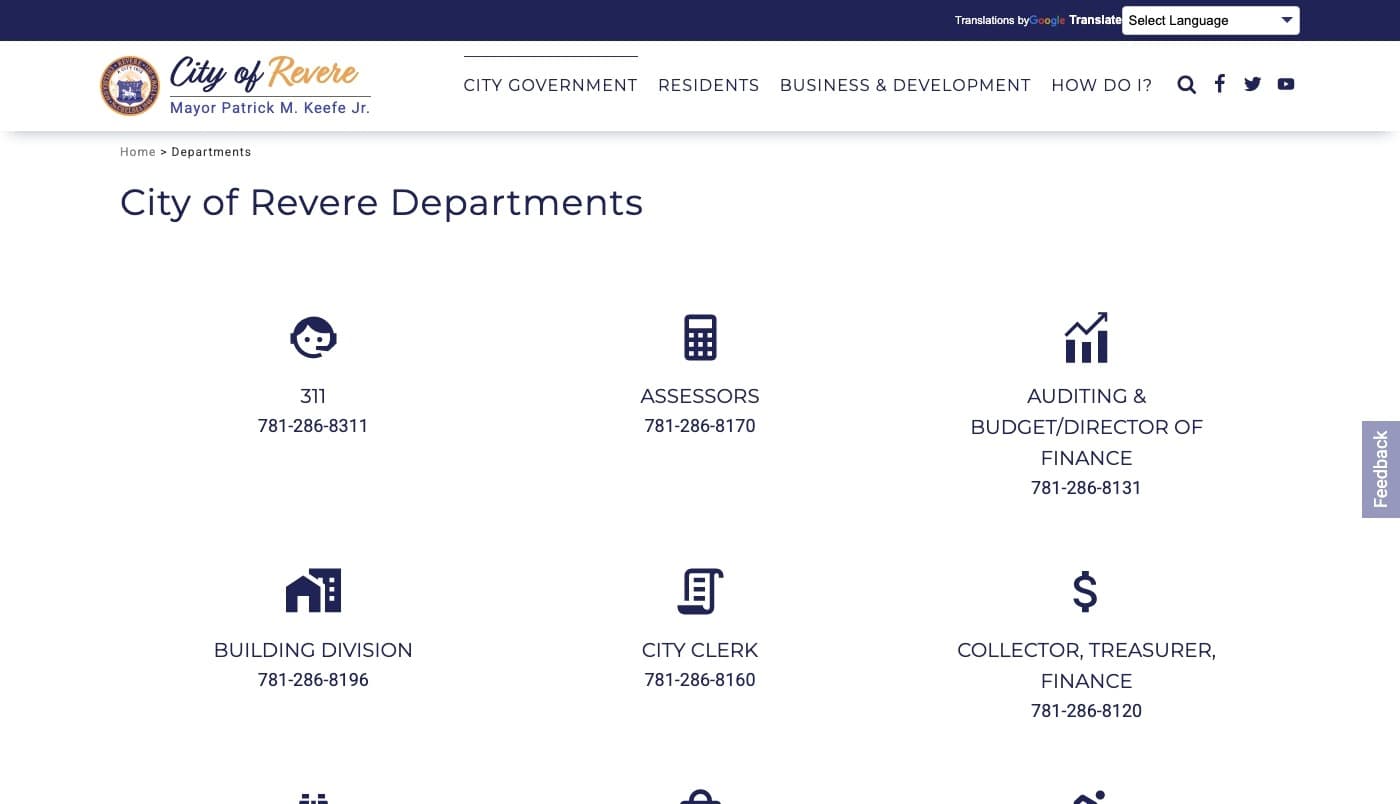This screenshot has height=804, width=1400.
Task: Open the Select Language dropdown
Action: [1210, 21]
